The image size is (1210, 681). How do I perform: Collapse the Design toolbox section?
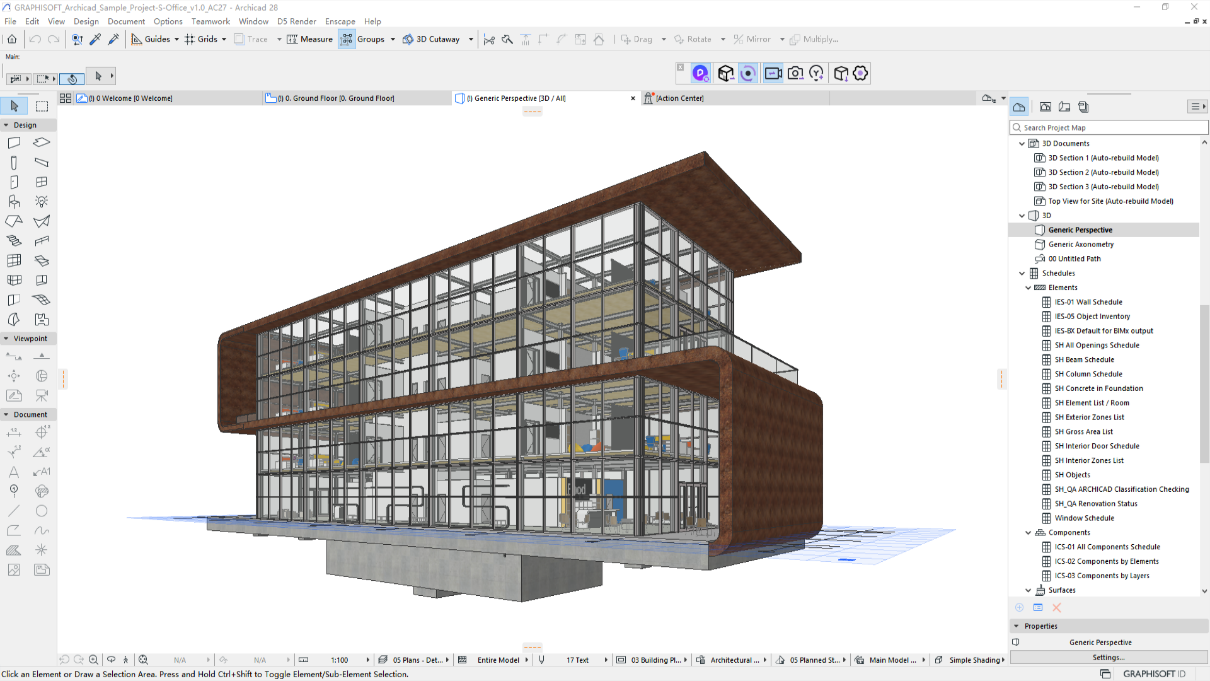(7, 125)
